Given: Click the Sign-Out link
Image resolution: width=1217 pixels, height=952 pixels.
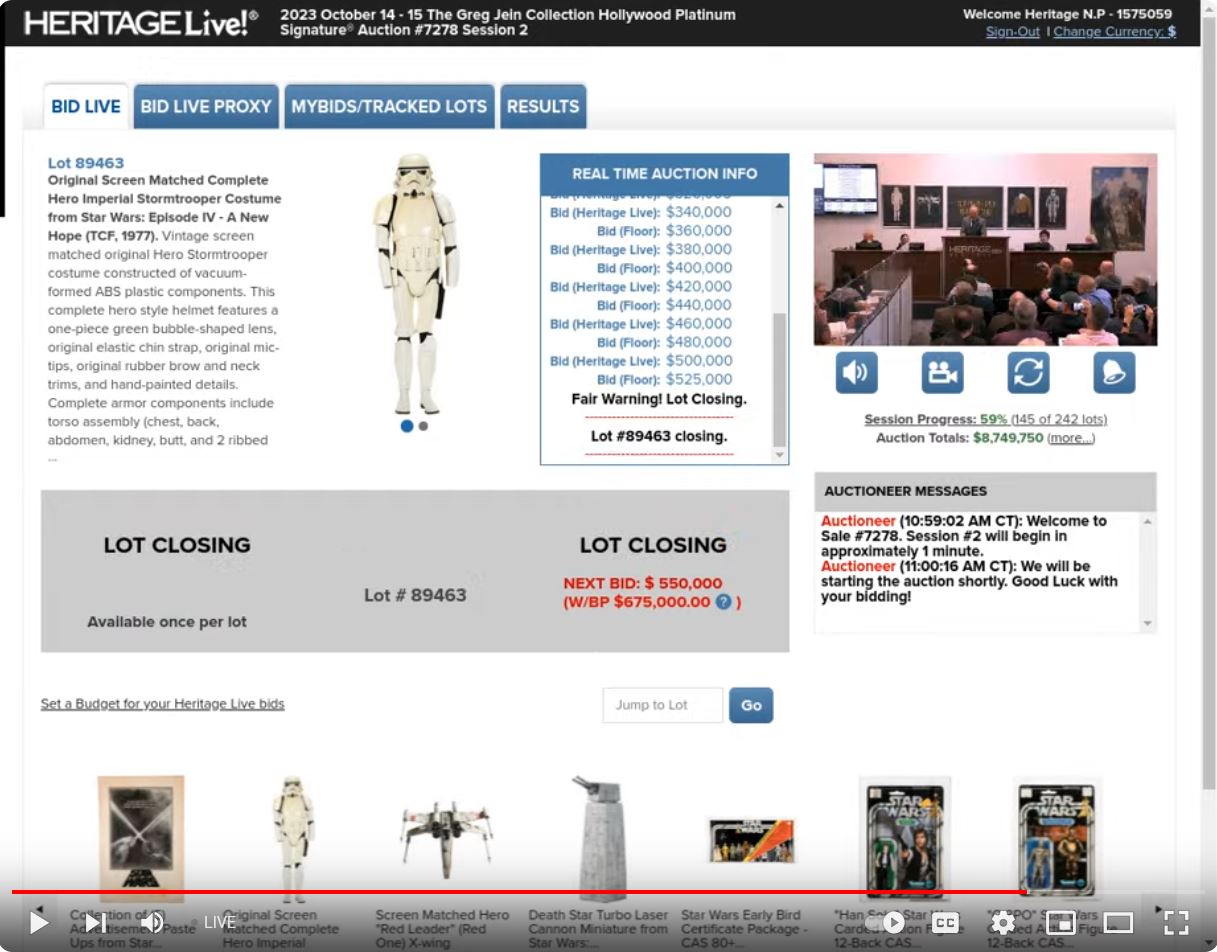Looking at the screenshot, I should point(1013,31).
